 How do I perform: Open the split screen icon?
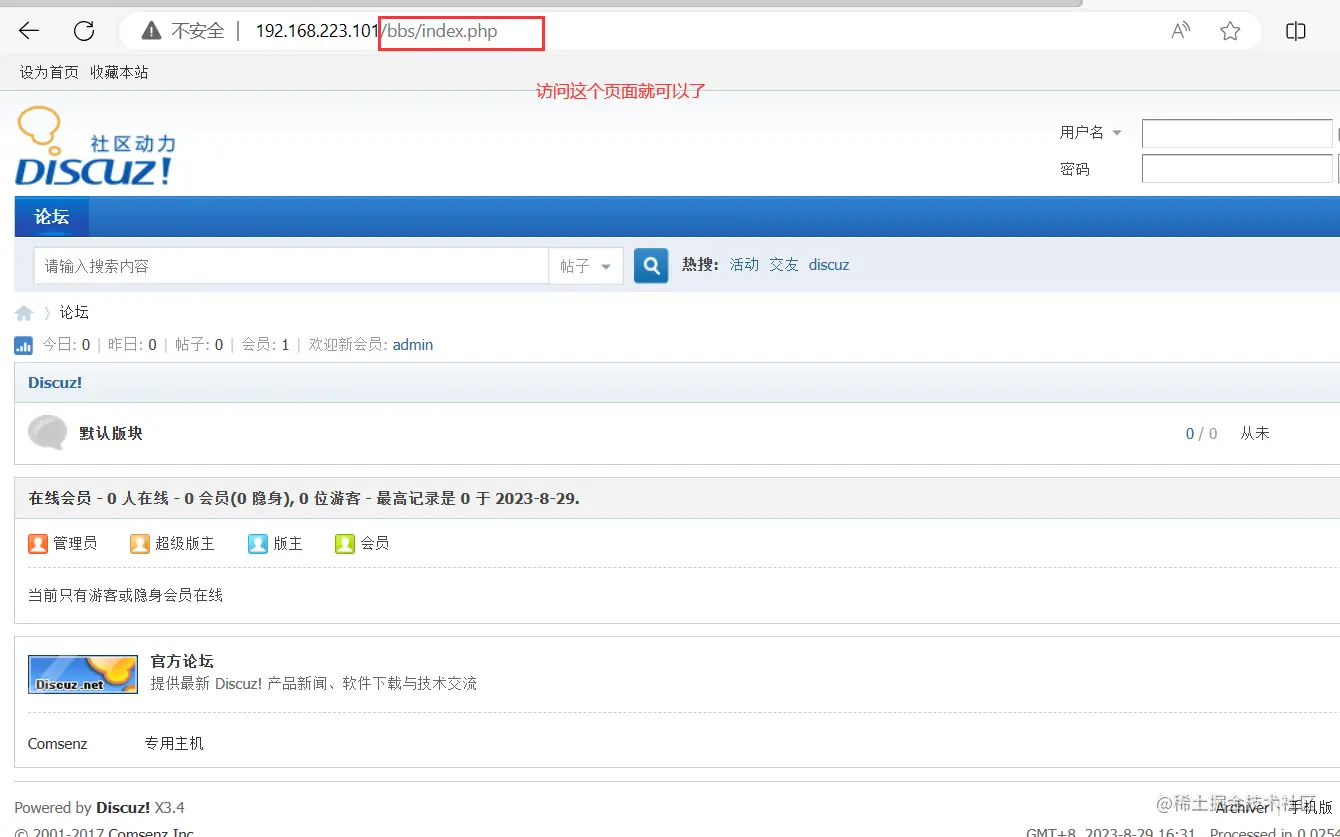pos(1296,31)
